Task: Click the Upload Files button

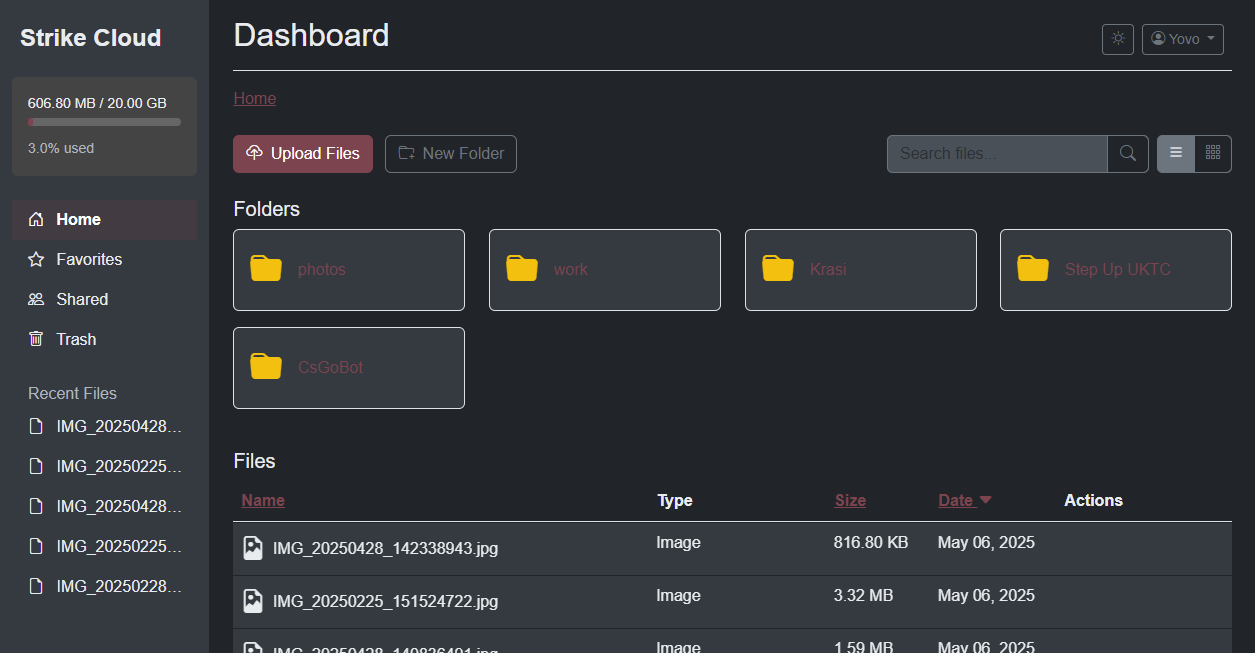Action: pos(303,154)
